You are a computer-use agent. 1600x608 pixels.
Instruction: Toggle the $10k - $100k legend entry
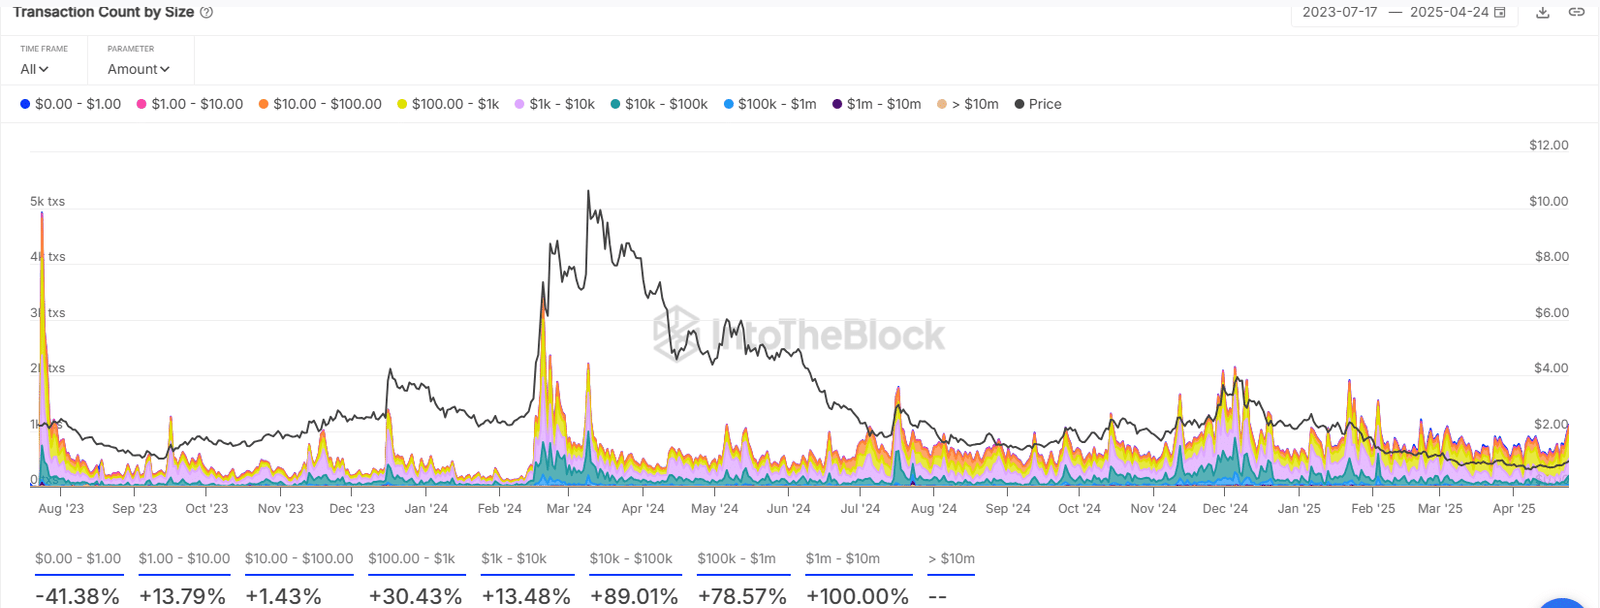click(x=659, y=104)
